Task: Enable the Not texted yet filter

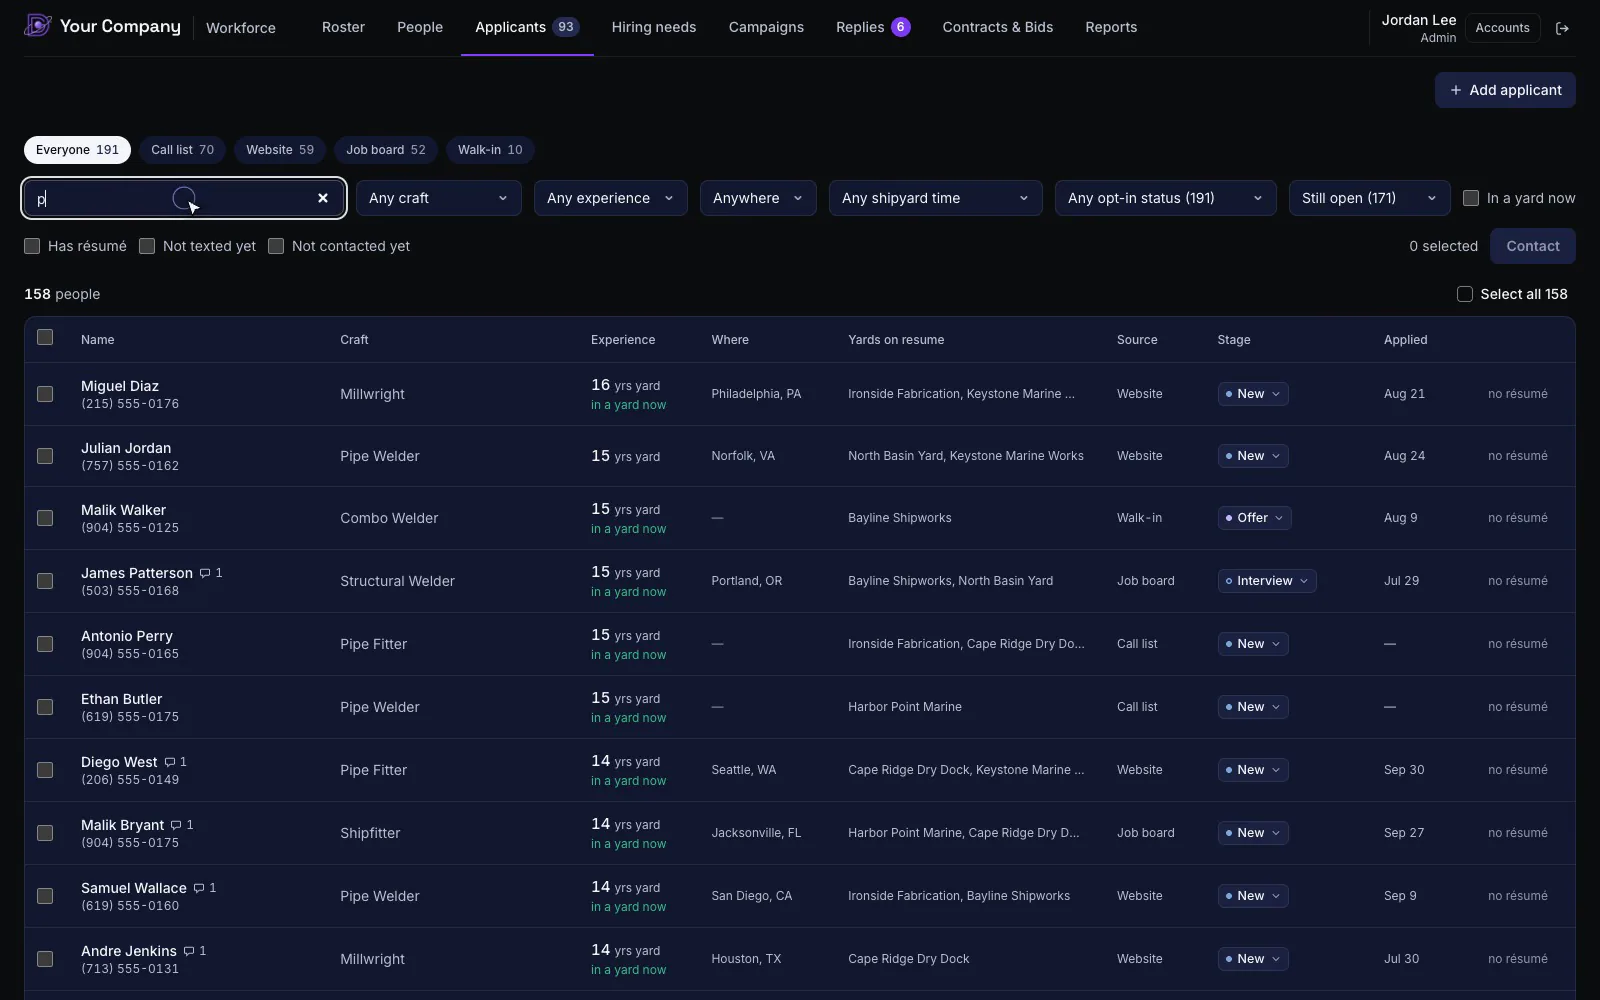Action: pos(147,246)
